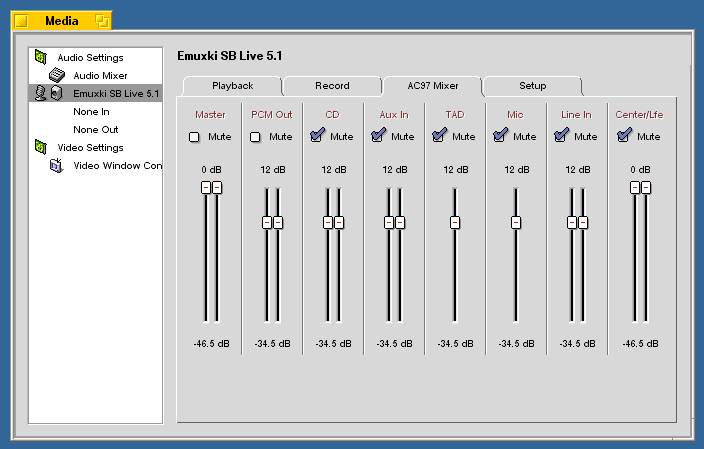Click the zoom icon in Media title tab

pyautogui.click(x=101, y=20)
